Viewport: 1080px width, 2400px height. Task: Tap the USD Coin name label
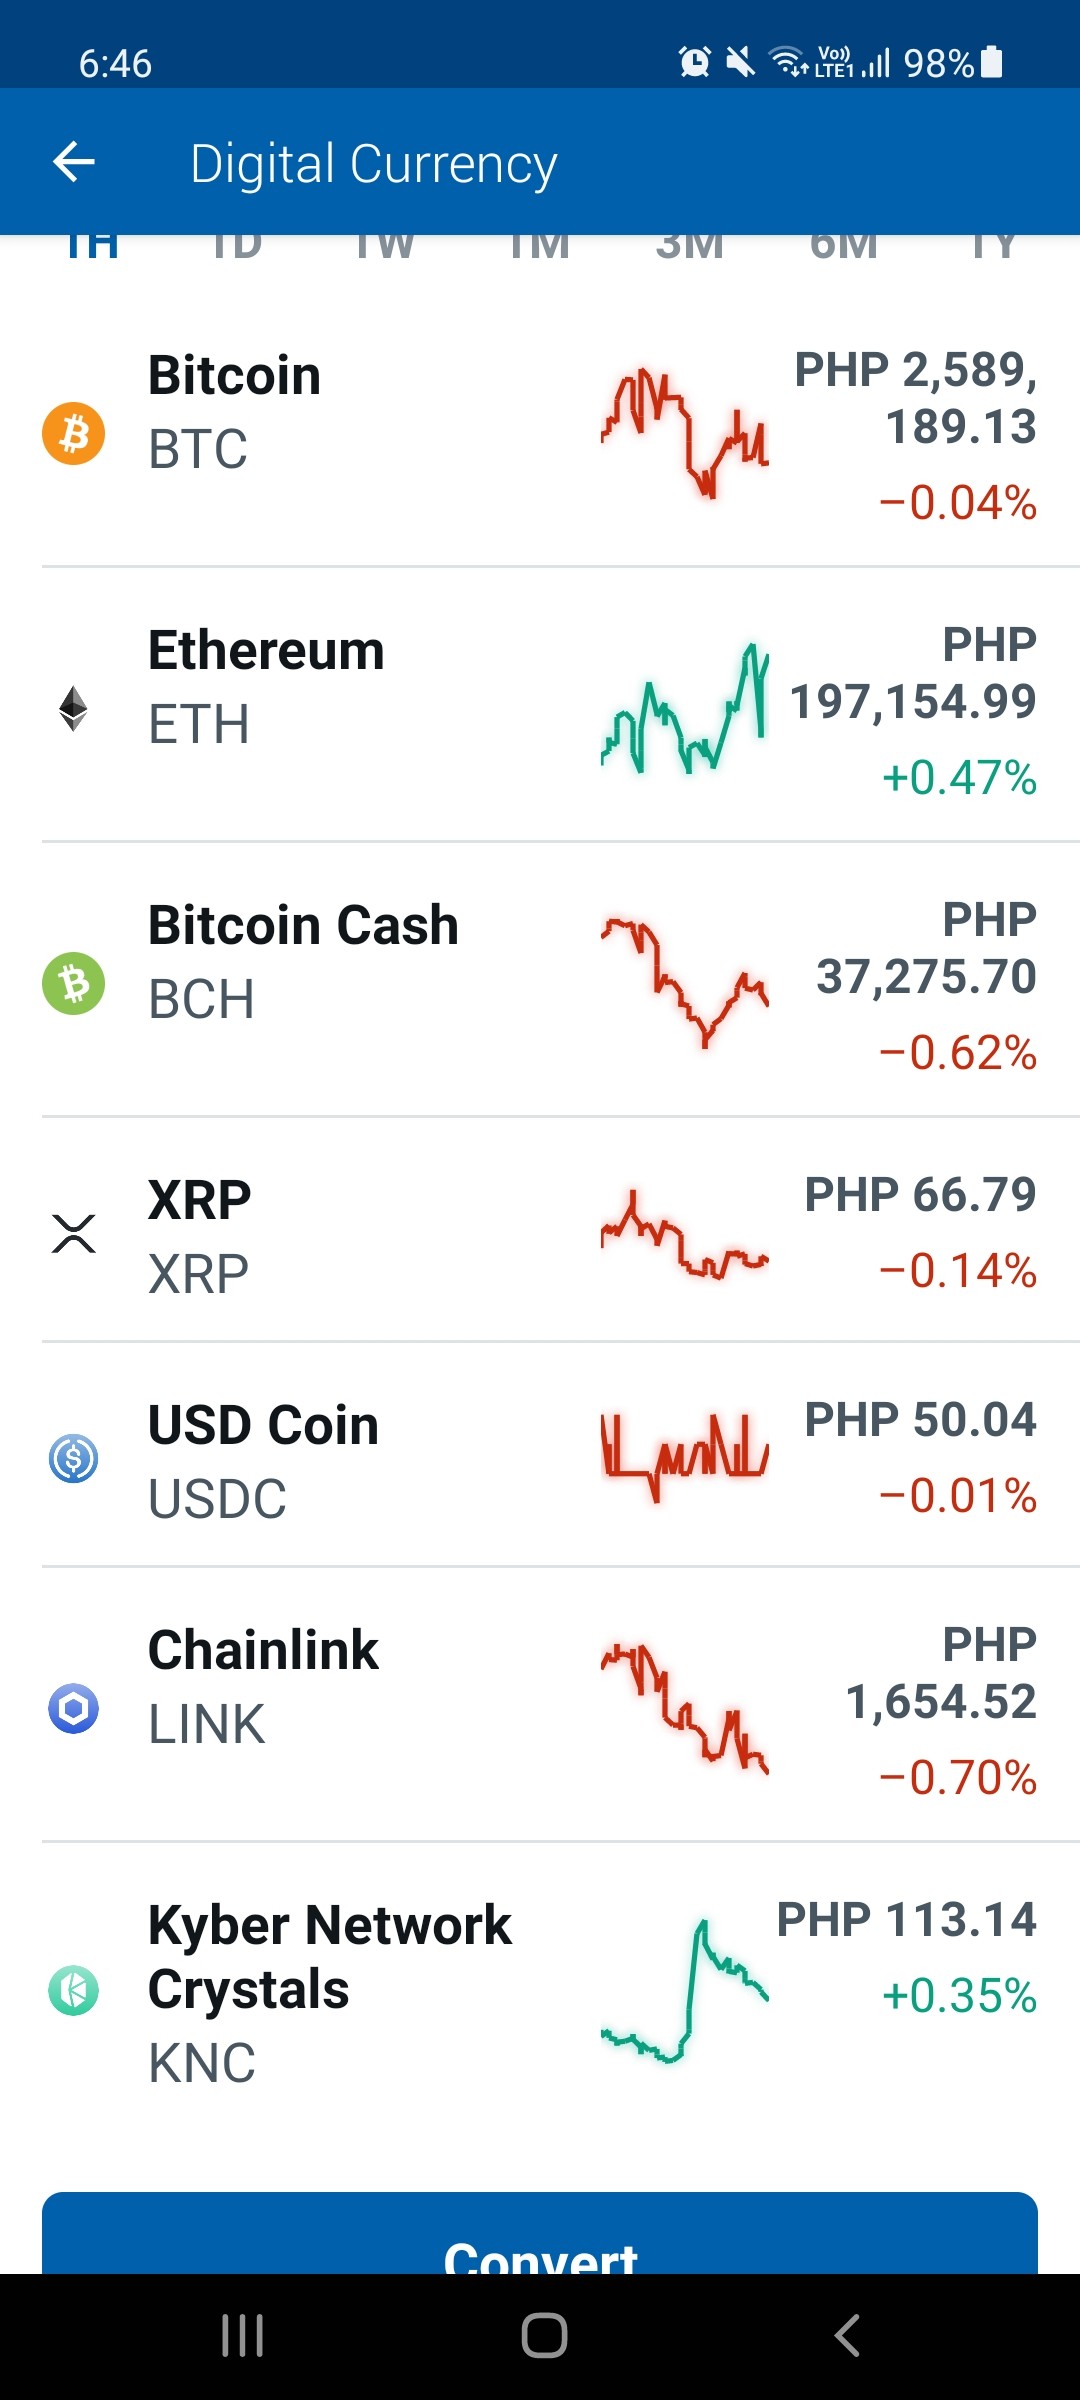pos(263,1425)
